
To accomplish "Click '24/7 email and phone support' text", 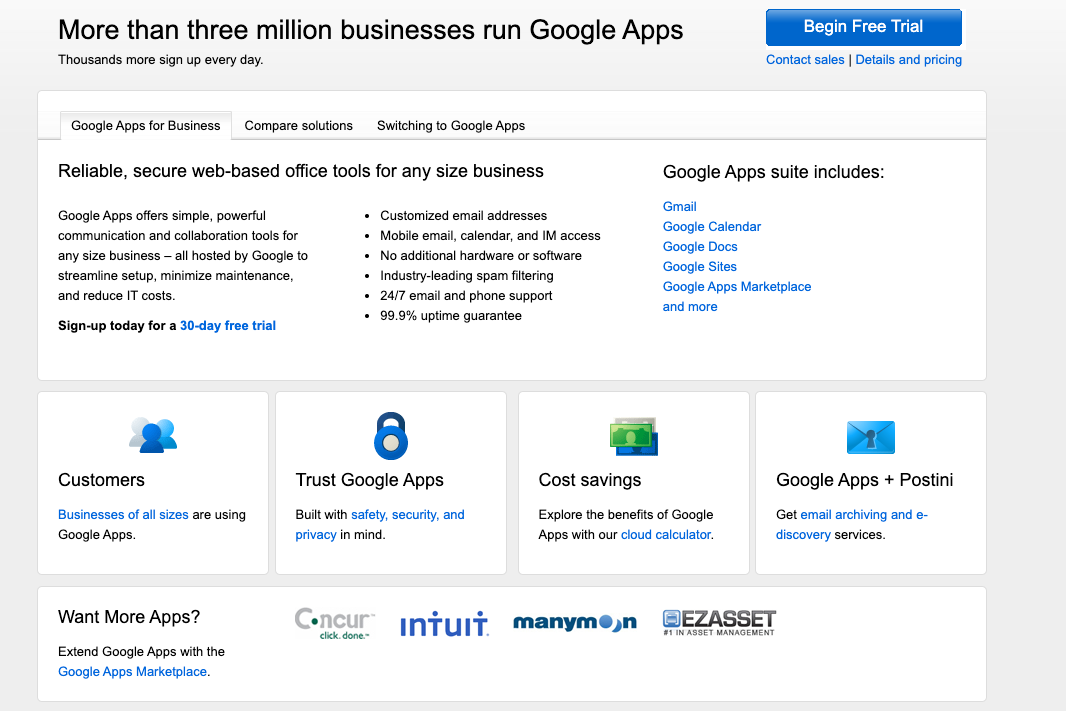I will click(466, 296).
